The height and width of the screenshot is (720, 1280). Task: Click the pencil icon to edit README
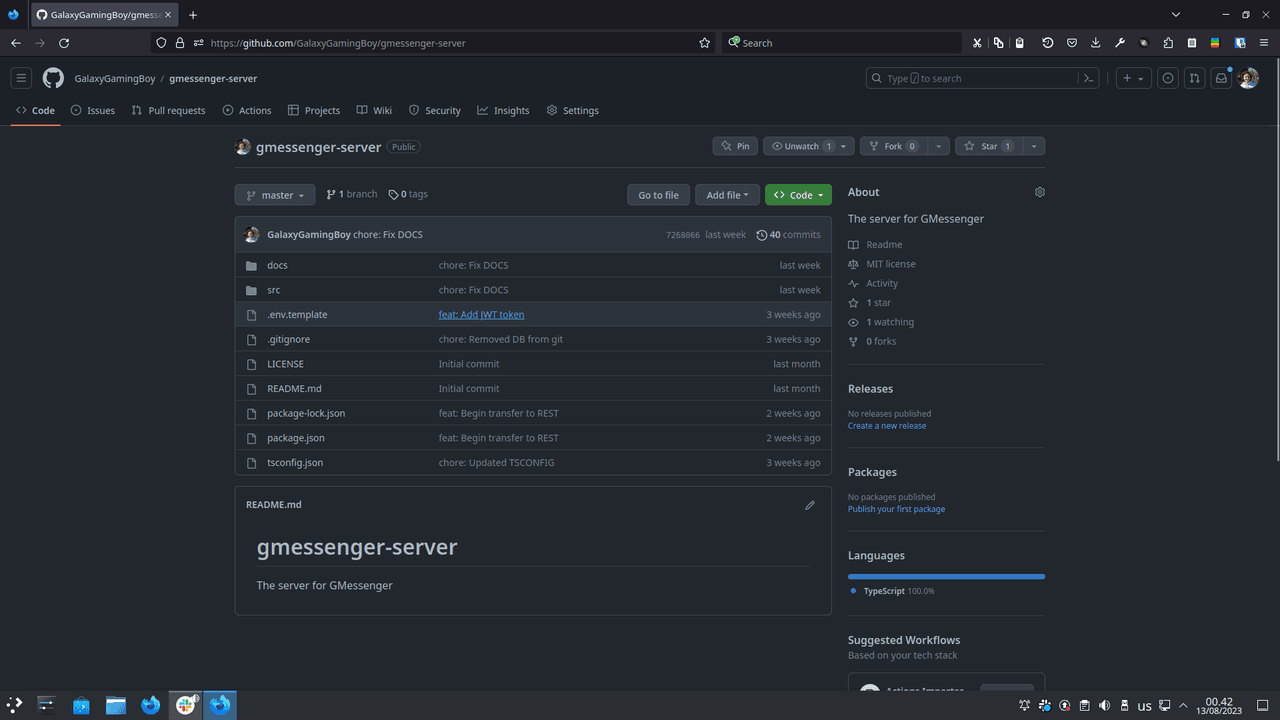810,505
